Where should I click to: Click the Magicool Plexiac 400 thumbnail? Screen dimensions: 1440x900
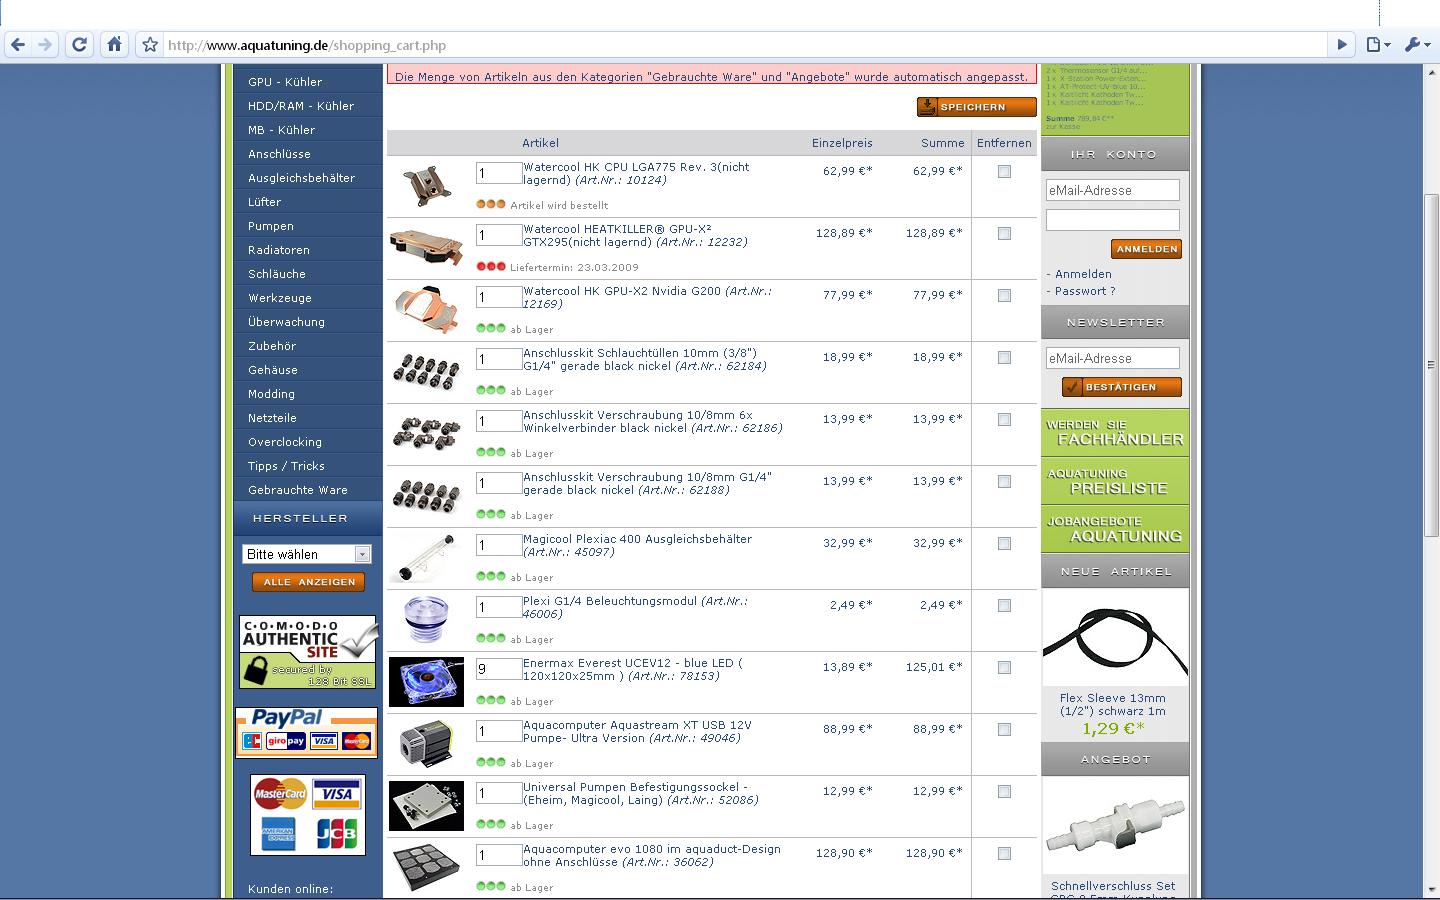click(426, 558)
